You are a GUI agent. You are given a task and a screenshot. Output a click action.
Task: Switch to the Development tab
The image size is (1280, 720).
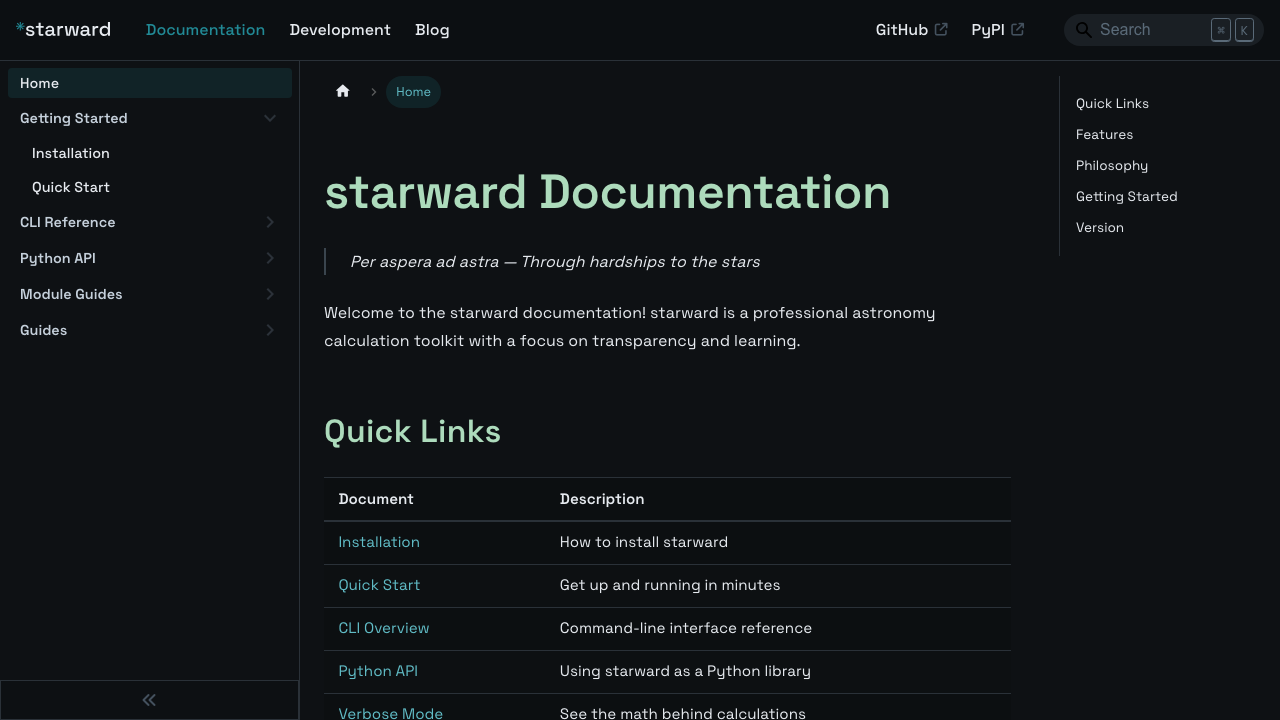pos(340,30)
